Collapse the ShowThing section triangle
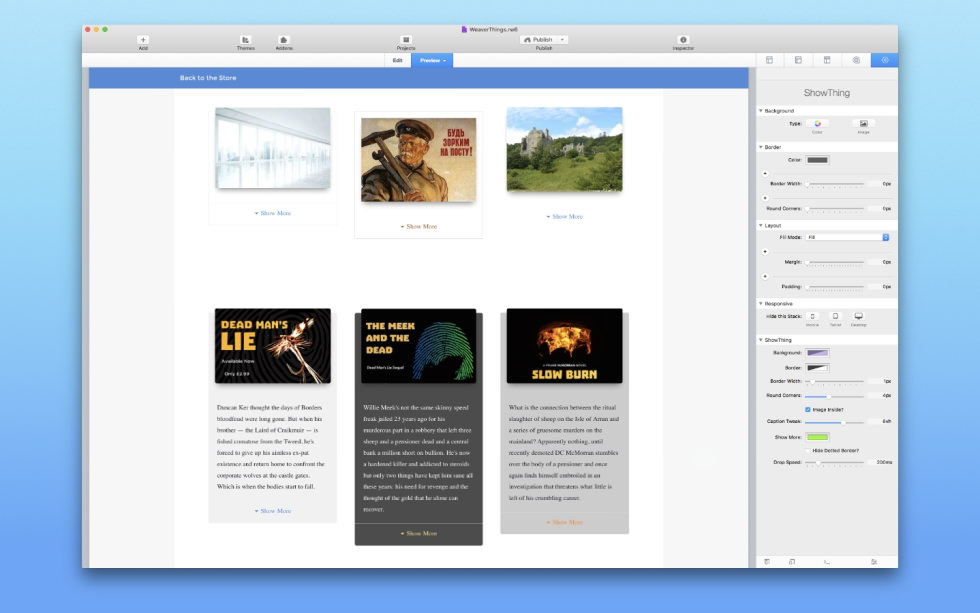 pos(761,340)
